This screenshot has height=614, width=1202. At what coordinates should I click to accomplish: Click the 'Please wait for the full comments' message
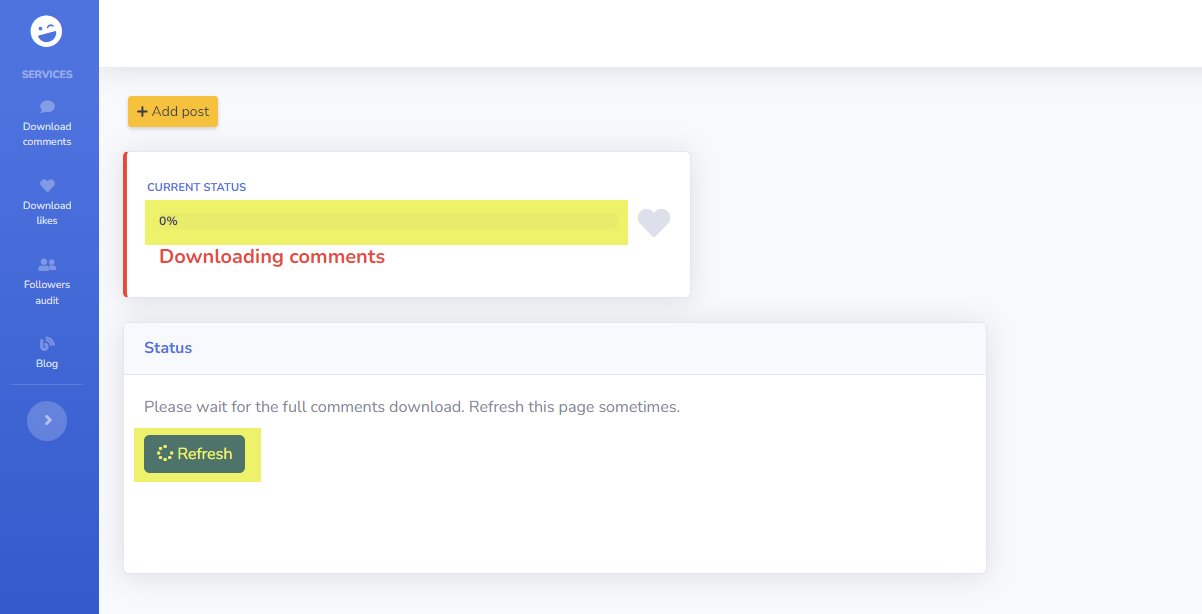pyautogui.click(x=411, y=407)
